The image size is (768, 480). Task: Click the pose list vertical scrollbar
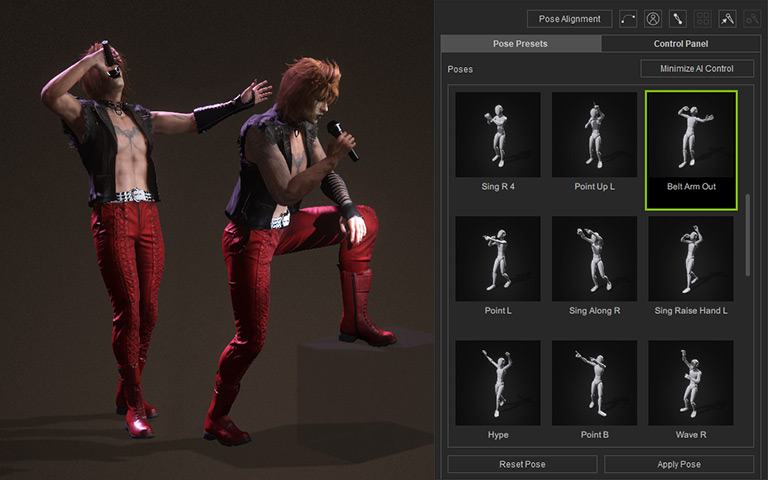(748, 235)
